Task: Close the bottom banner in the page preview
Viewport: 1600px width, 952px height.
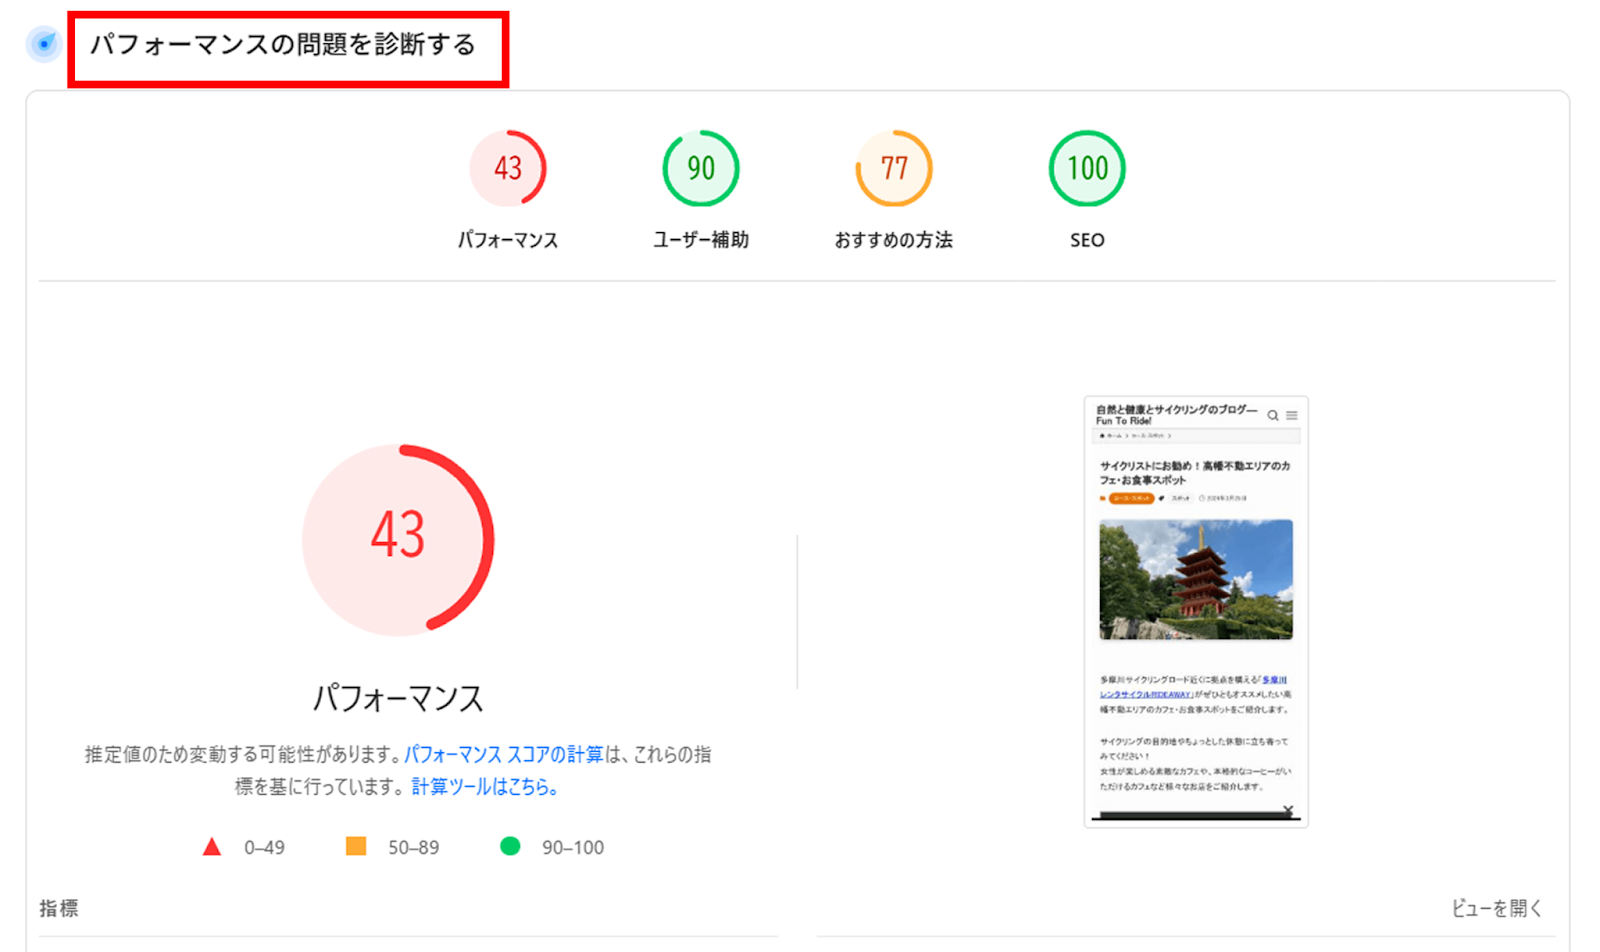Action: click(x=1288, y=810)
